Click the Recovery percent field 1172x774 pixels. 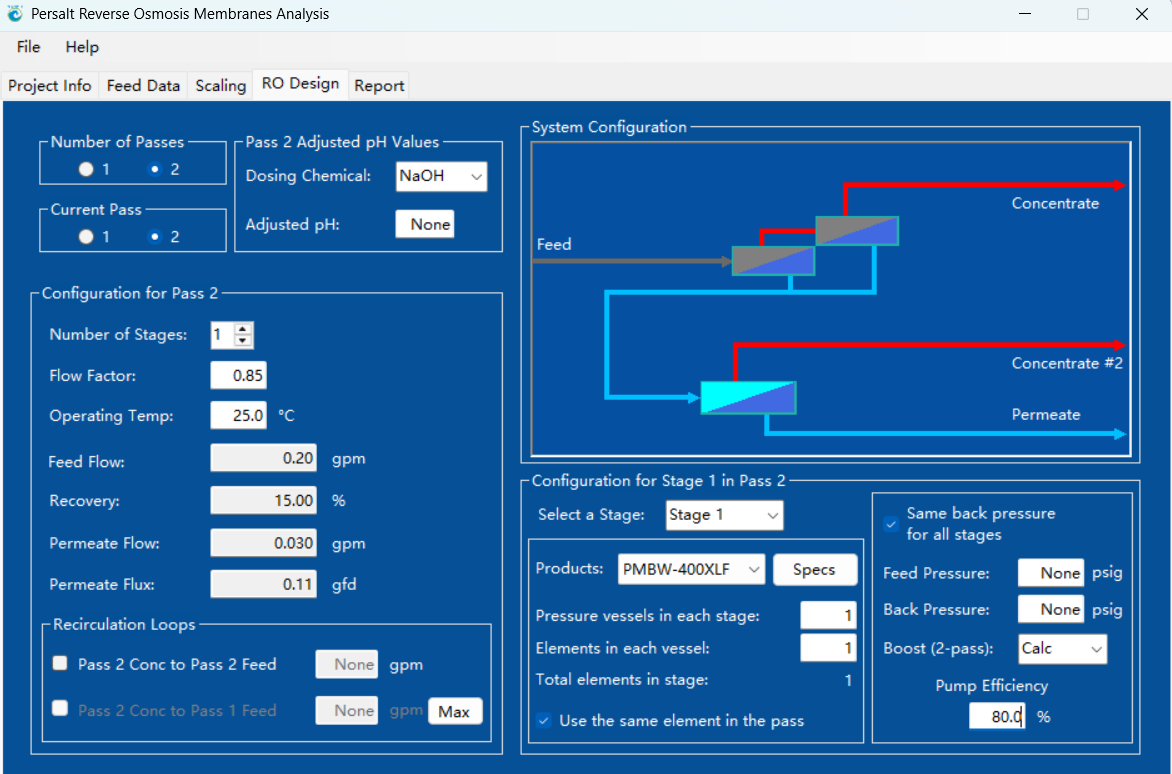264,501
